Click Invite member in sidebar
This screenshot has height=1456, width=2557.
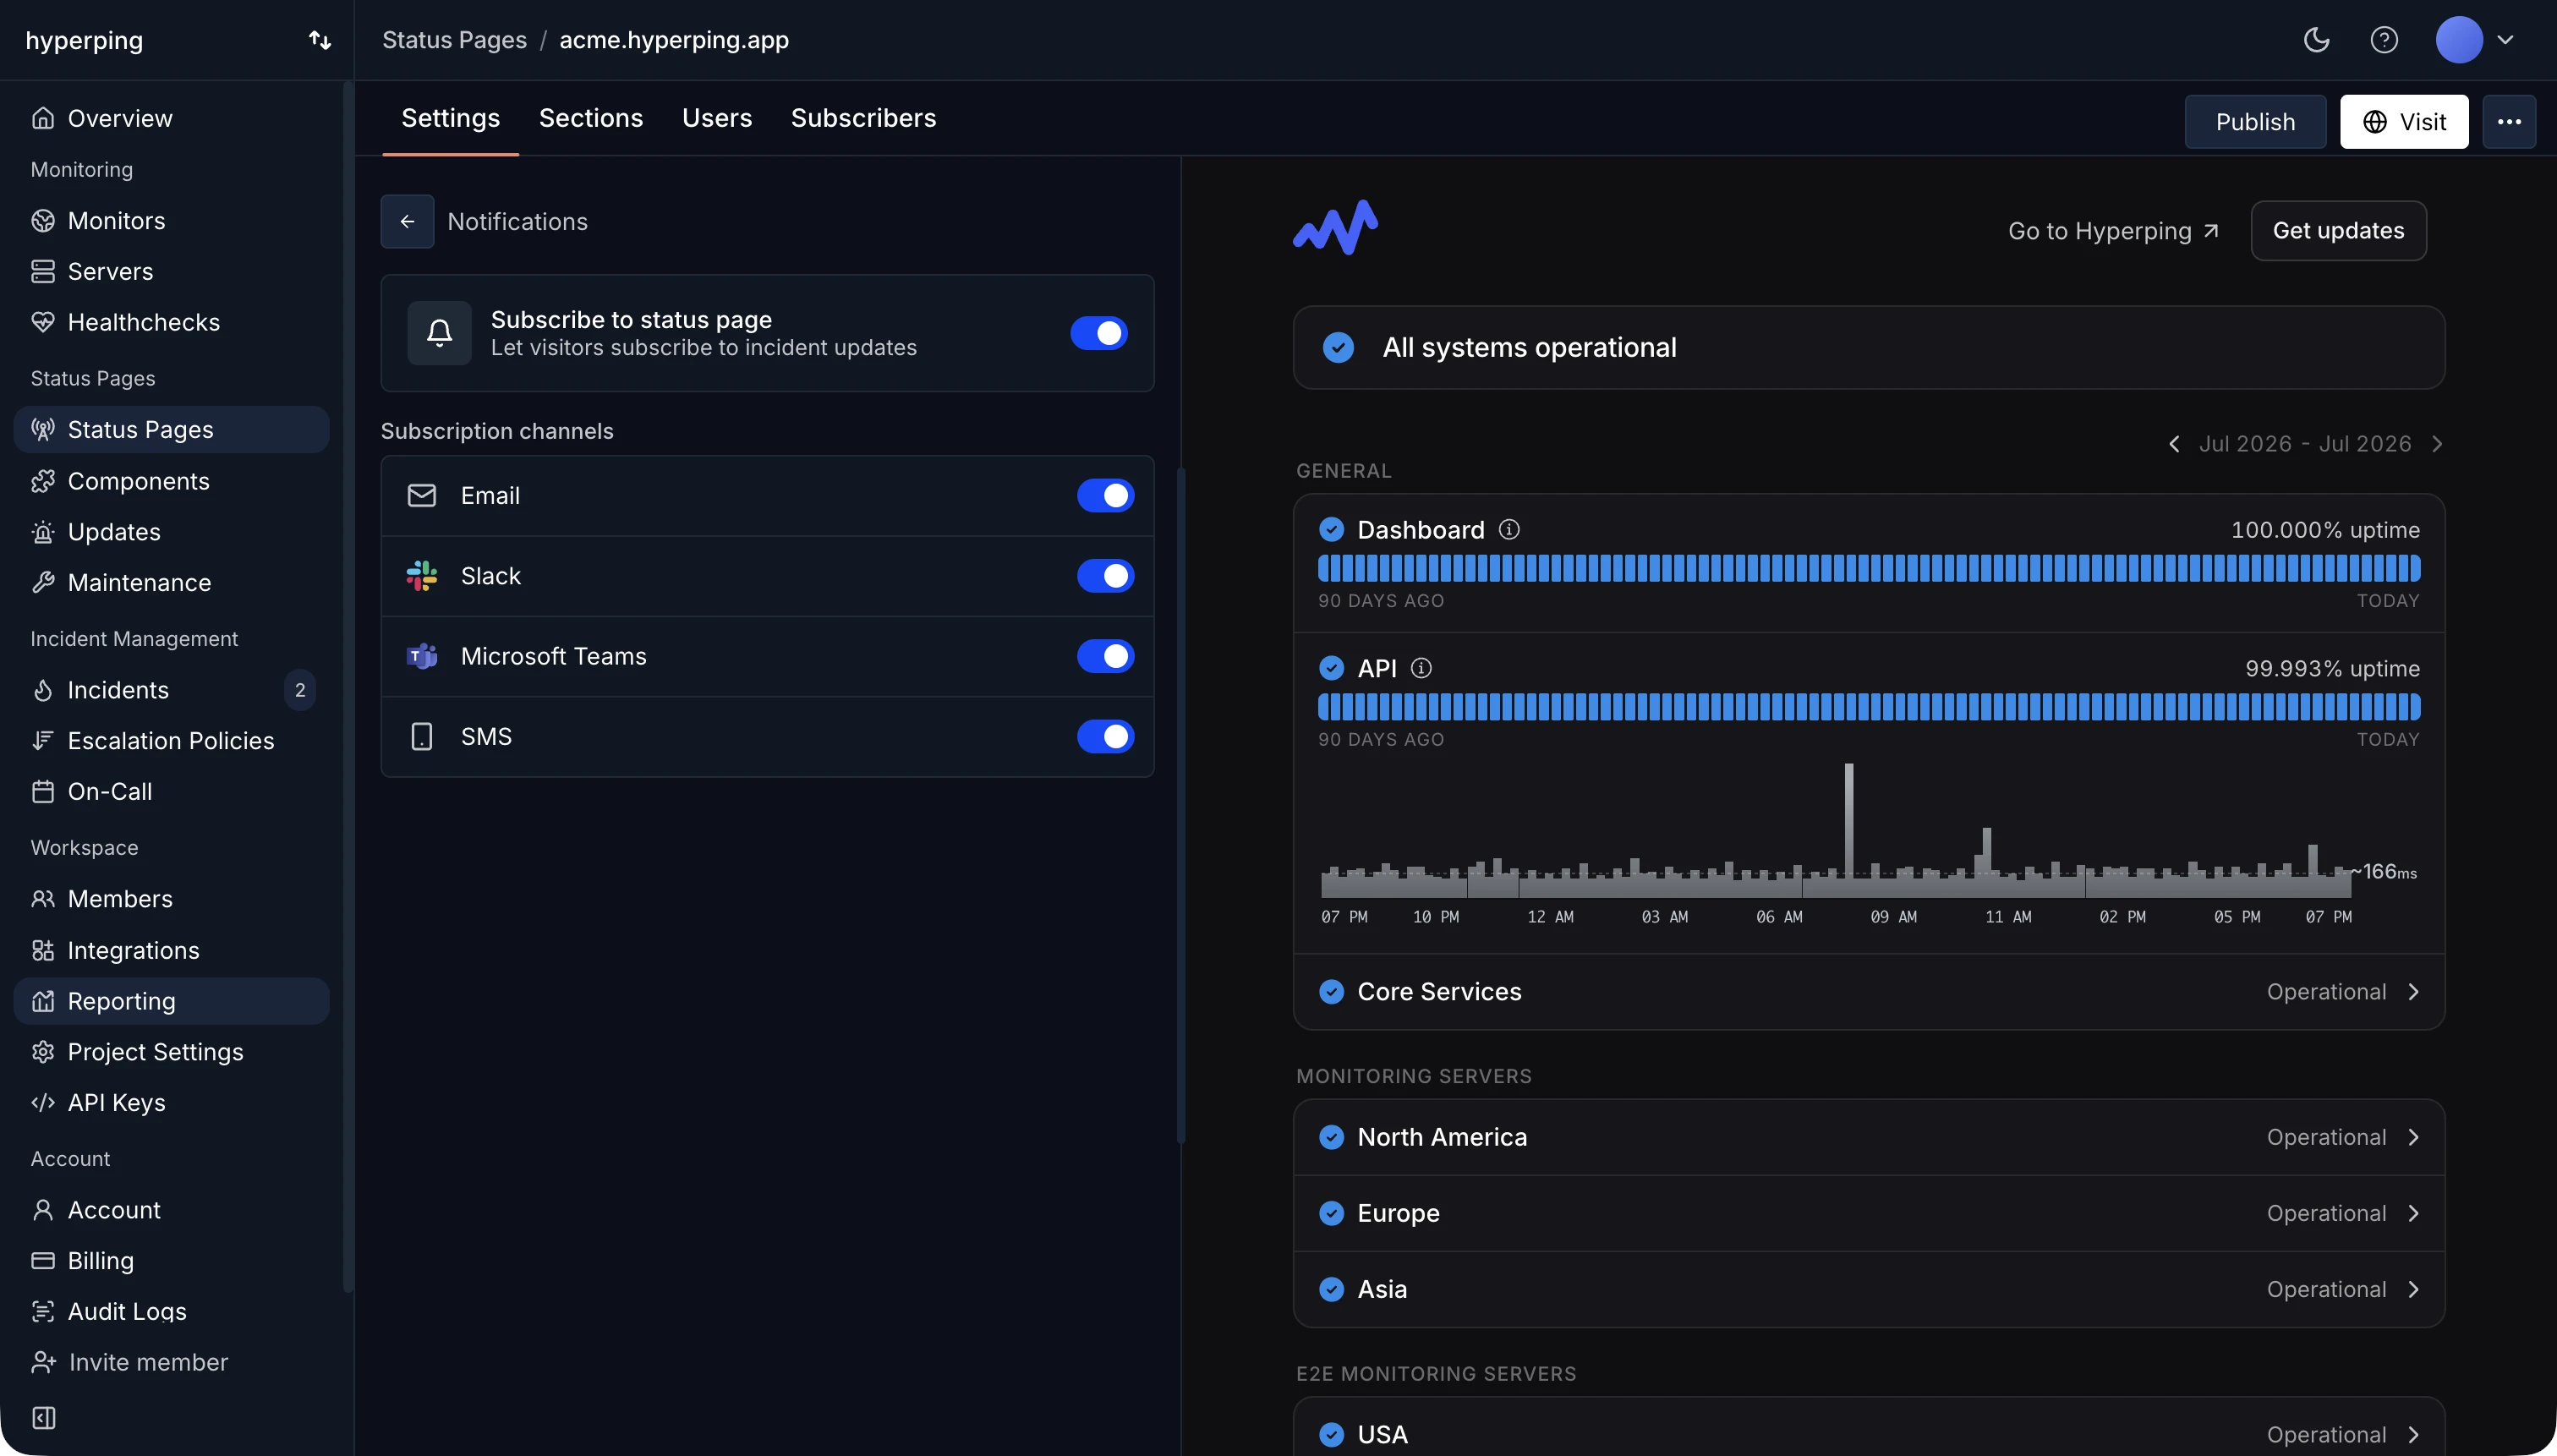click(130, 1362)
